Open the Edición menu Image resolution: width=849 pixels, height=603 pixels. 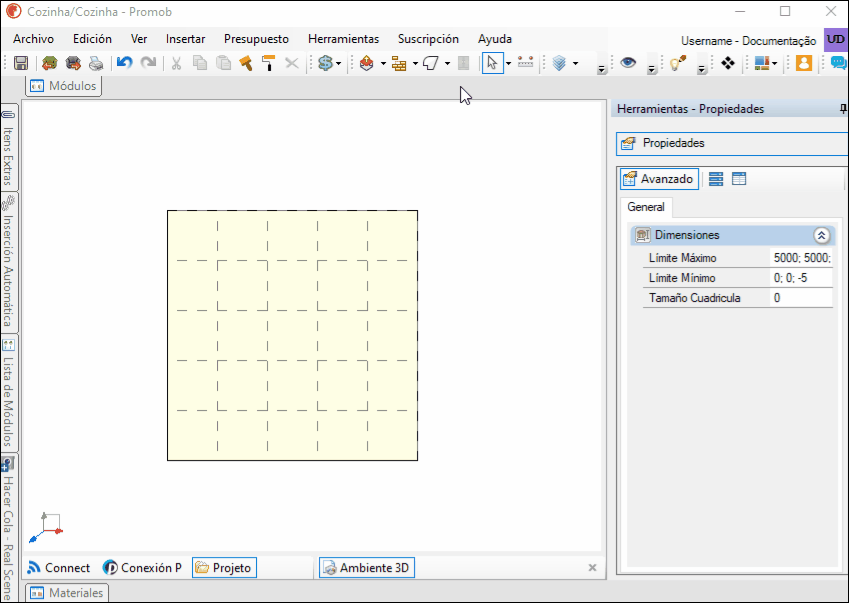pos(93,39)
